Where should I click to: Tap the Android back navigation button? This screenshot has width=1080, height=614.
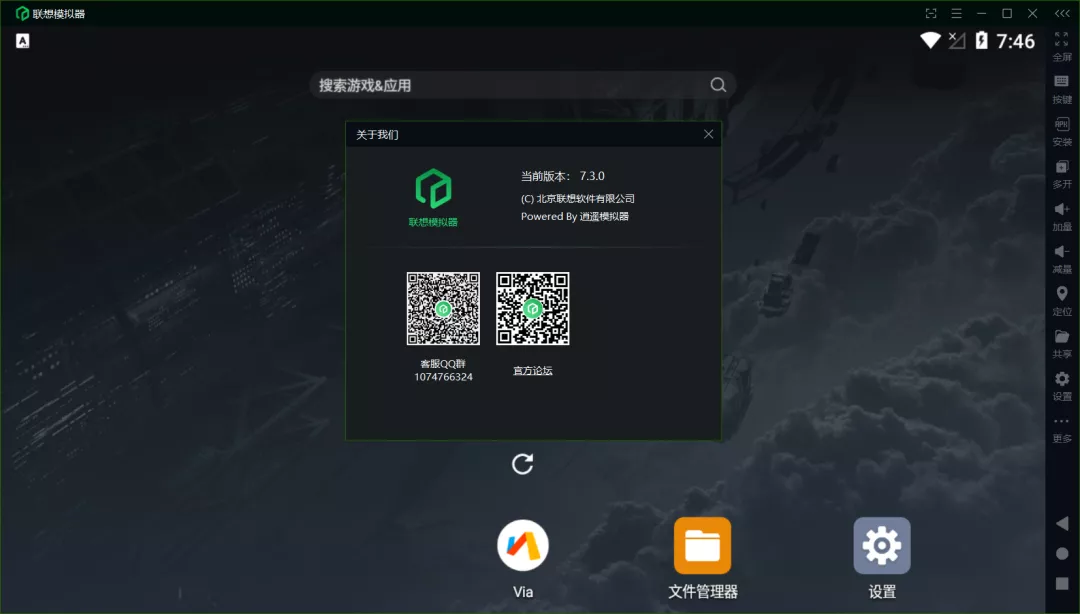click(x=1061, y=523)
